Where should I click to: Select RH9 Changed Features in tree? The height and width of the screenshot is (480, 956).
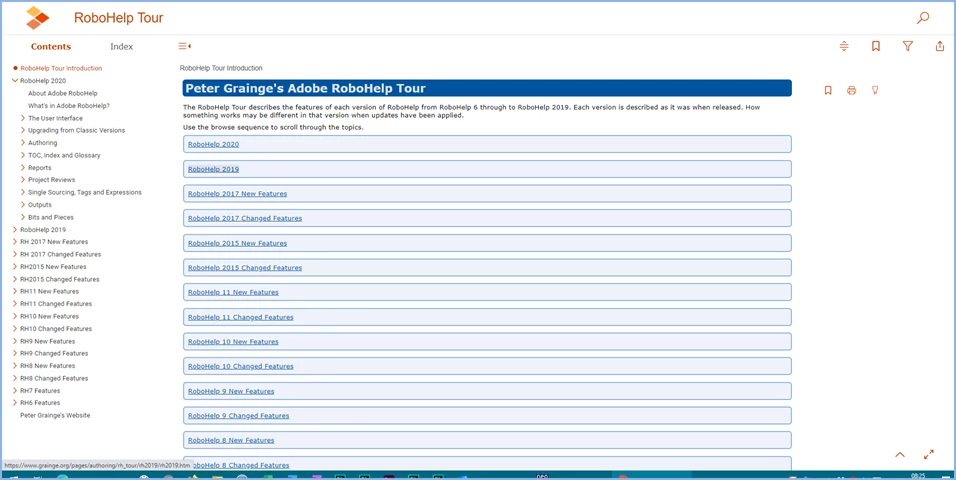click(54, 354)
